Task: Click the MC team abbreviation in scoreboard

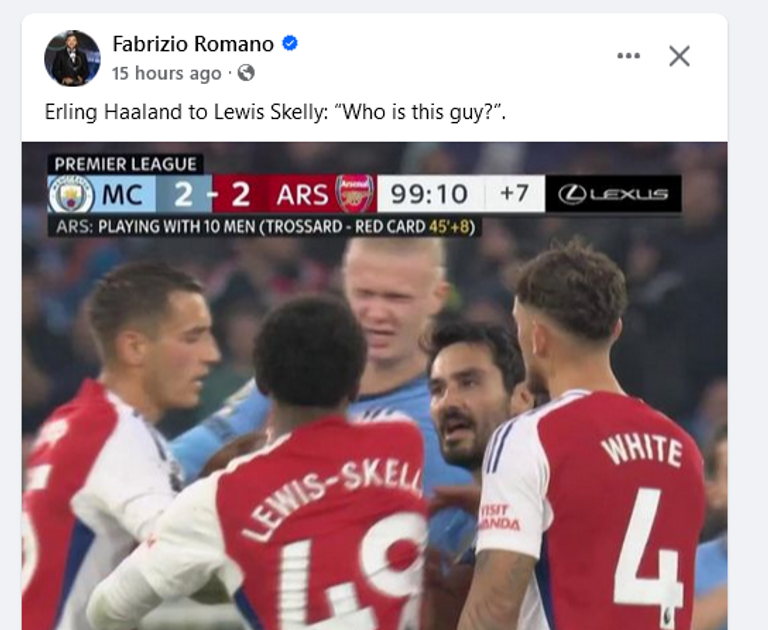Action: click(121, 194)
